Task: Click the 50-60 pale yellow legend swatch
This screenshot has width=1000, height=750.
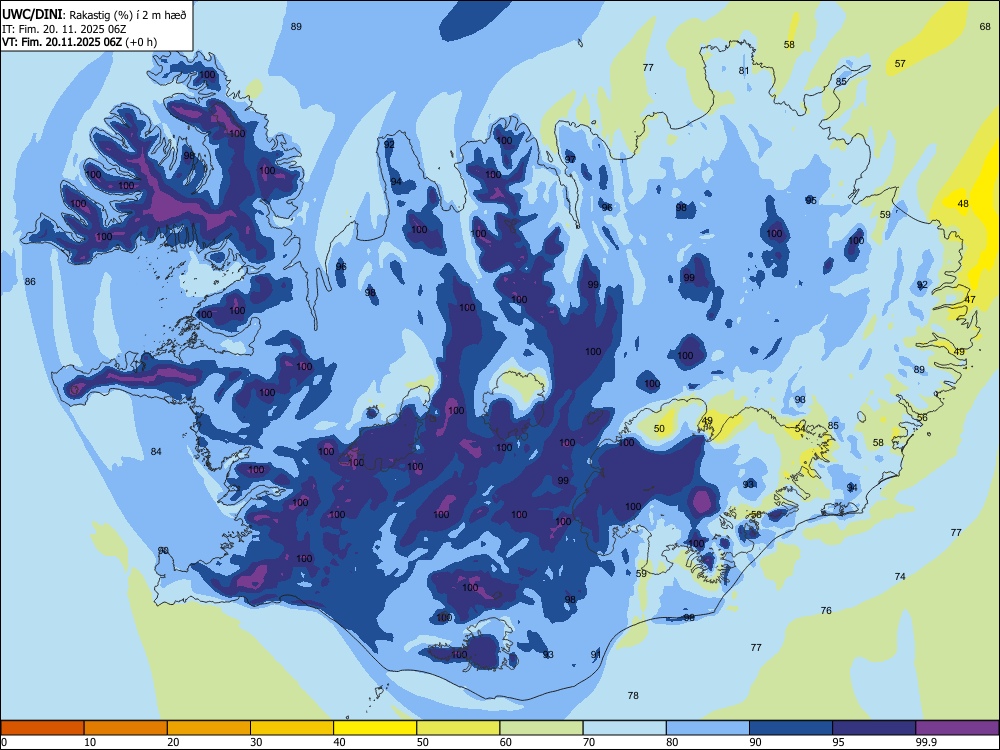Action: [x=458, y=728]
